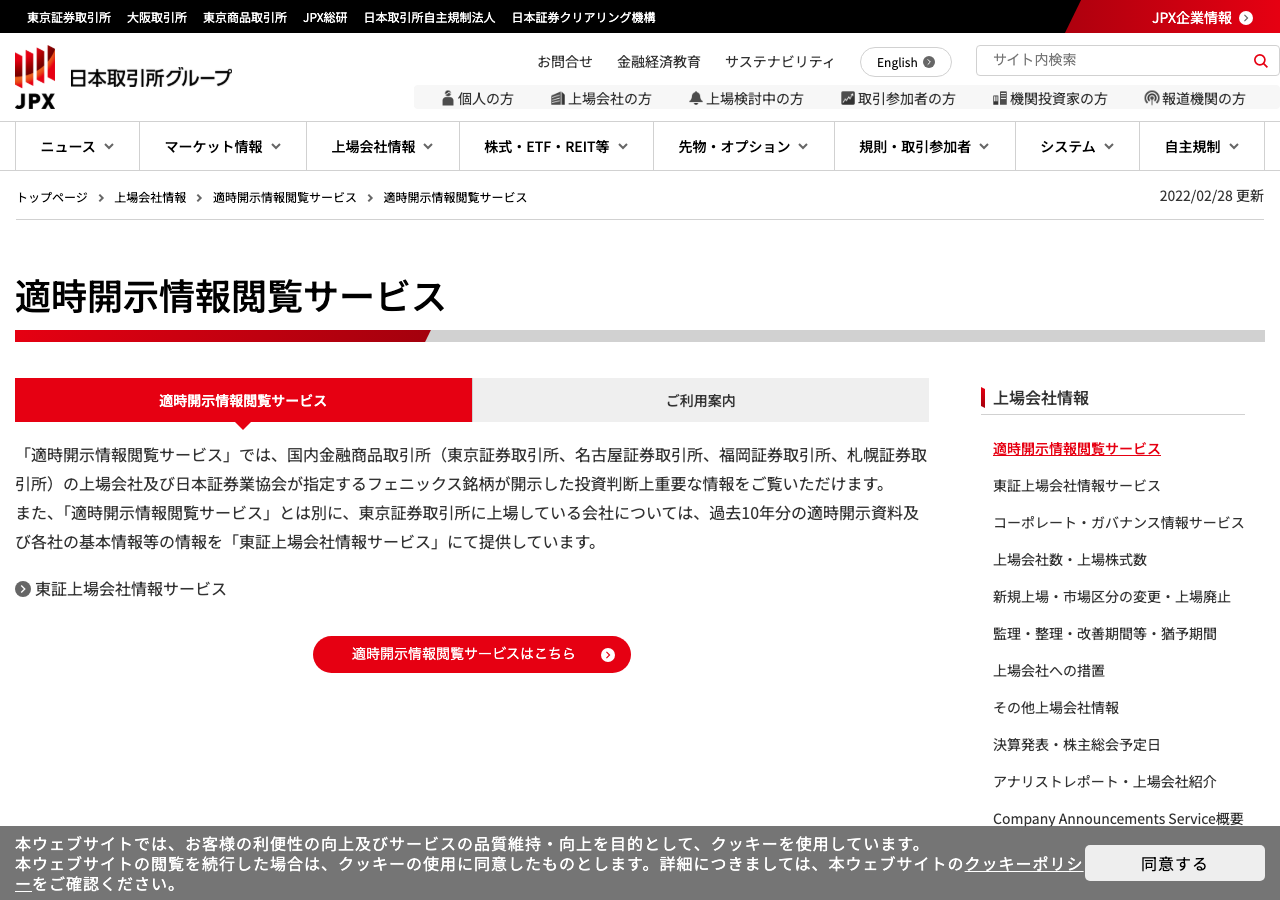
Task: Click the arrow icon in the English button
Action: point(929,62)
